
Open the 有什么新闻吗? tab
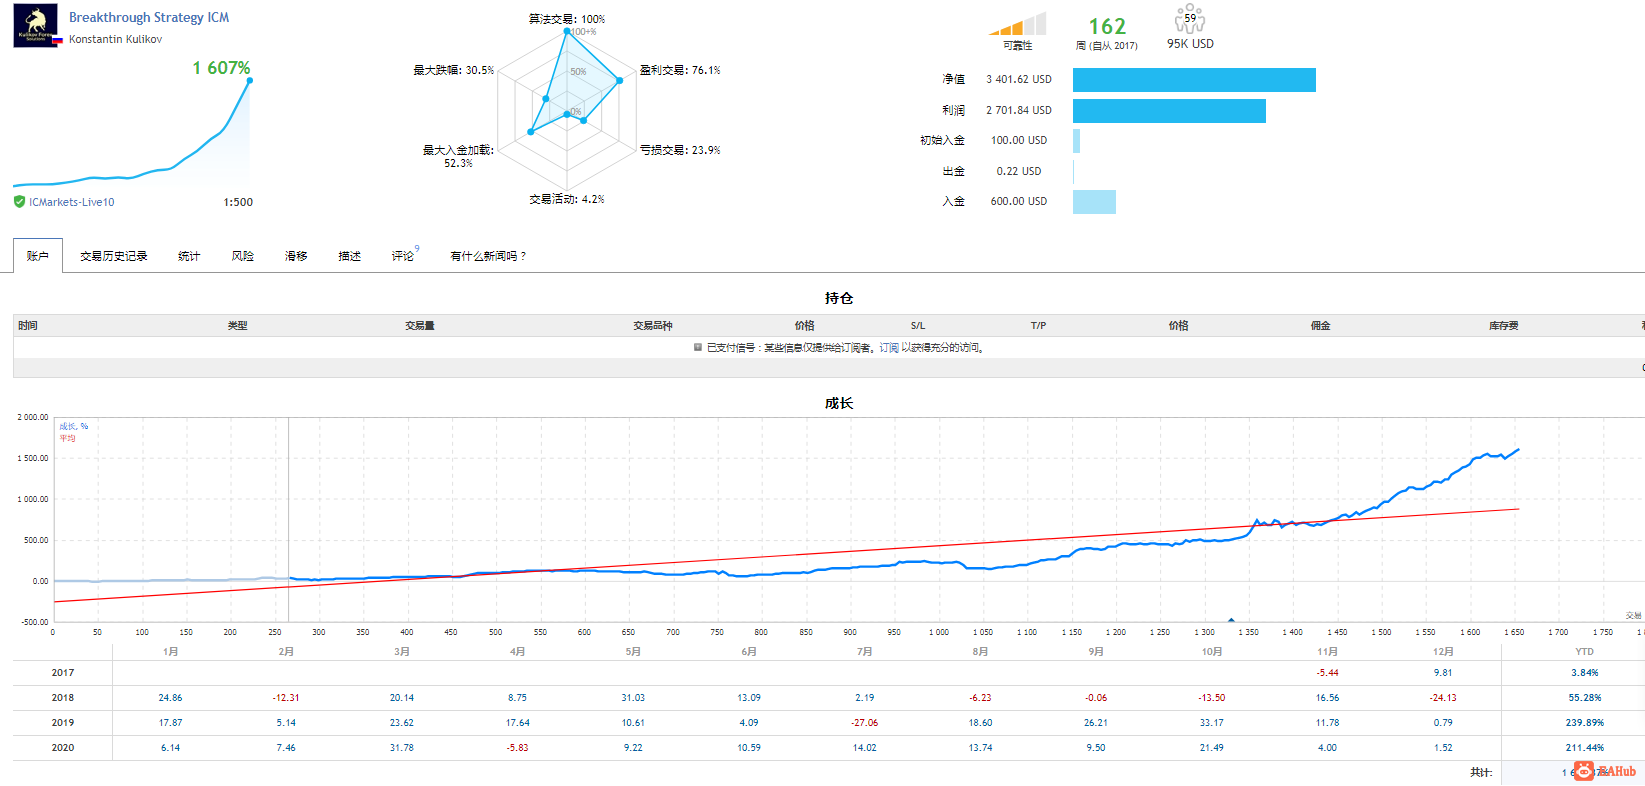coord(488,256)
